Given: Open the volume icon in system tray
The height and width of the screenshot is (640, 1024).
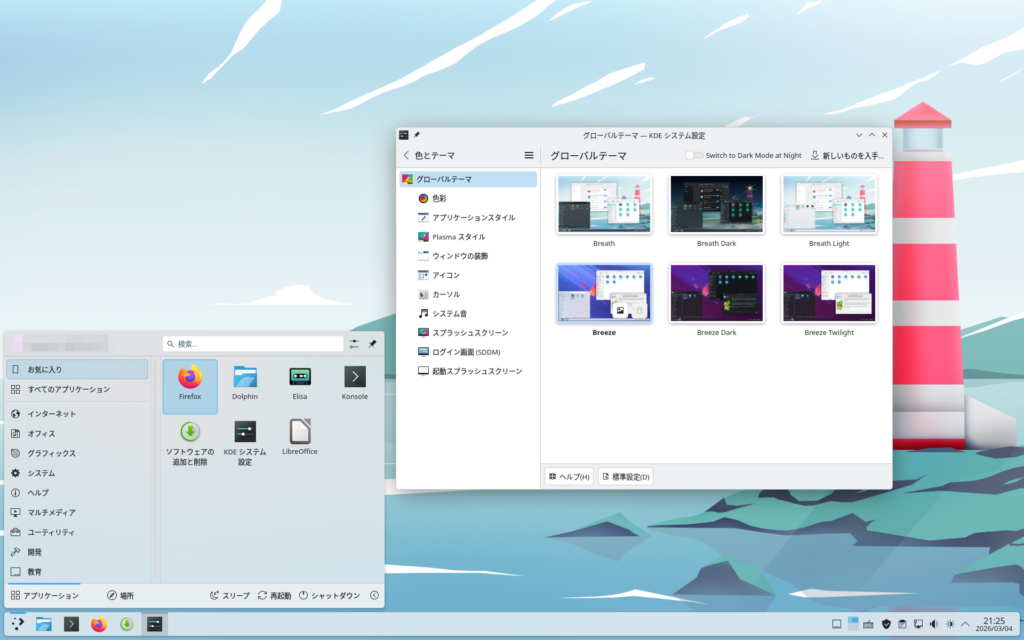Looking at the screenshot, I should coord(934,624).
